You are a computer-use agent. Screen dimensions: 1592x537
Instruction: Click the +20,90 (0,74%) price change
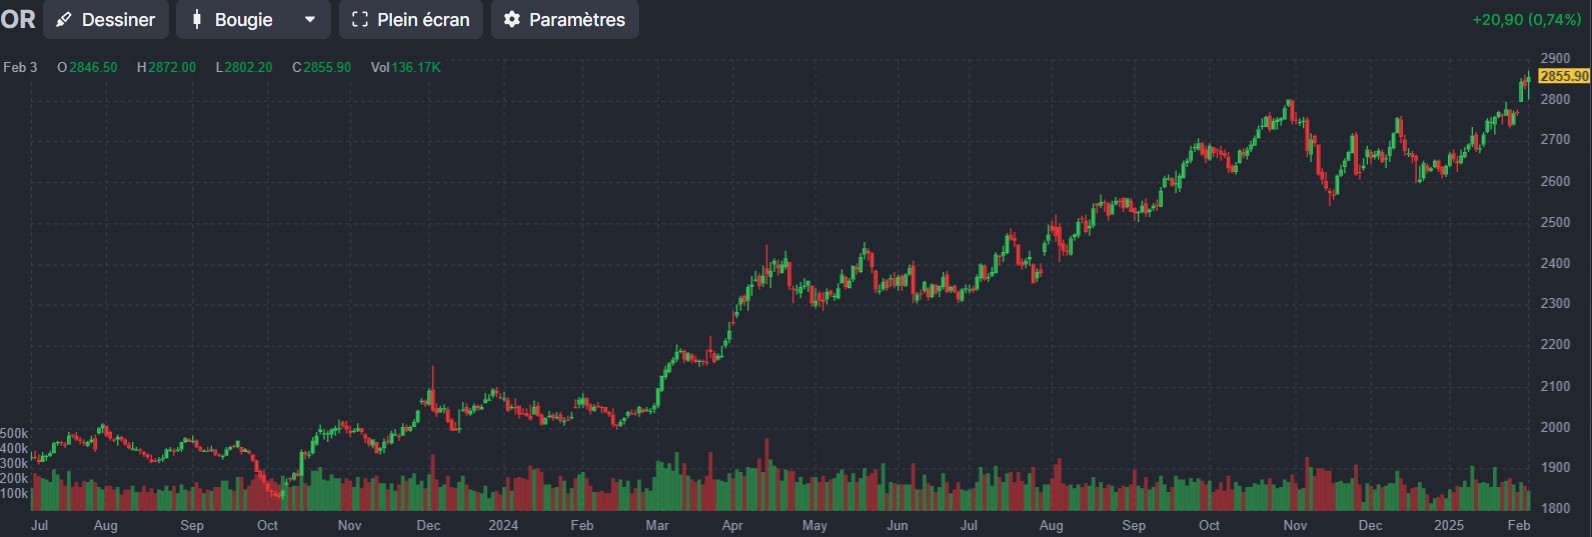click(1526, 20)
